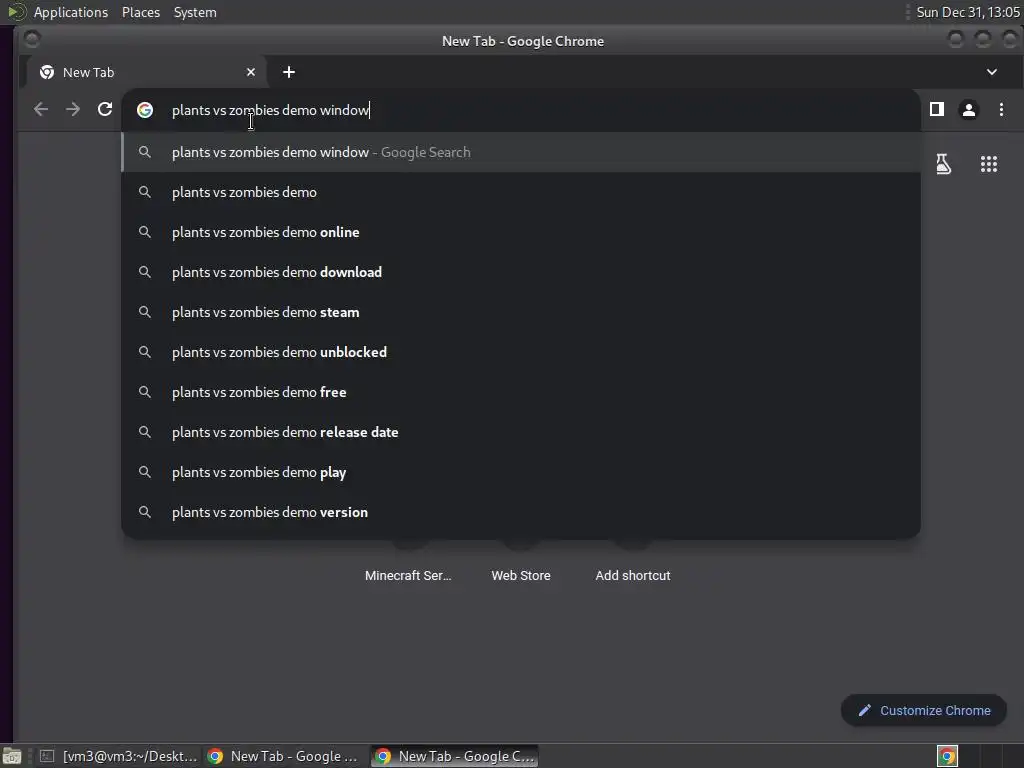1024x768 pixels.
Task: Click the show desktop icon in taskbar
Action: pos(12,756)
